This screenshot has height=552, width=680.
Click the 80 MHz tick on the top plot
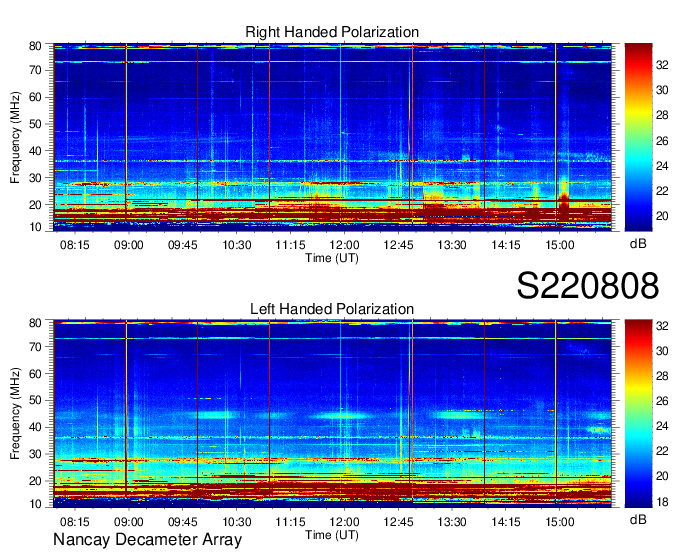[35, 46]
